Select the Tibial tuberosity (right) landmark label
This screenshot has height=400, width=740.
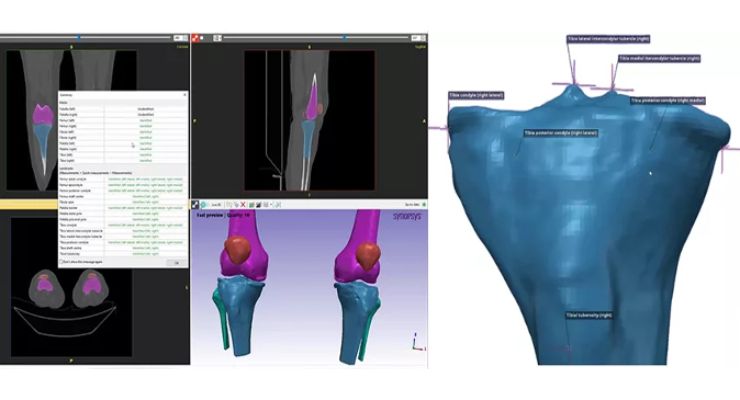(x=589, y=315)
